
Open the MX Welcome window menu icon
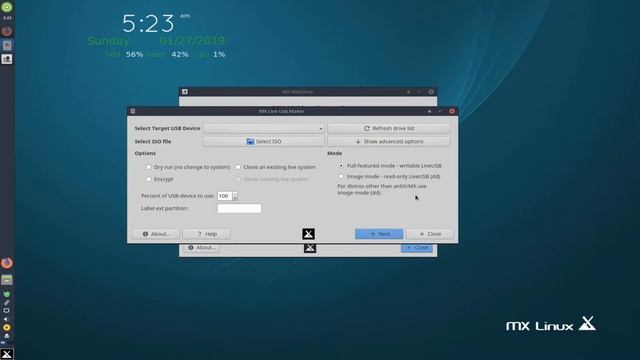(x=184, y=92)
